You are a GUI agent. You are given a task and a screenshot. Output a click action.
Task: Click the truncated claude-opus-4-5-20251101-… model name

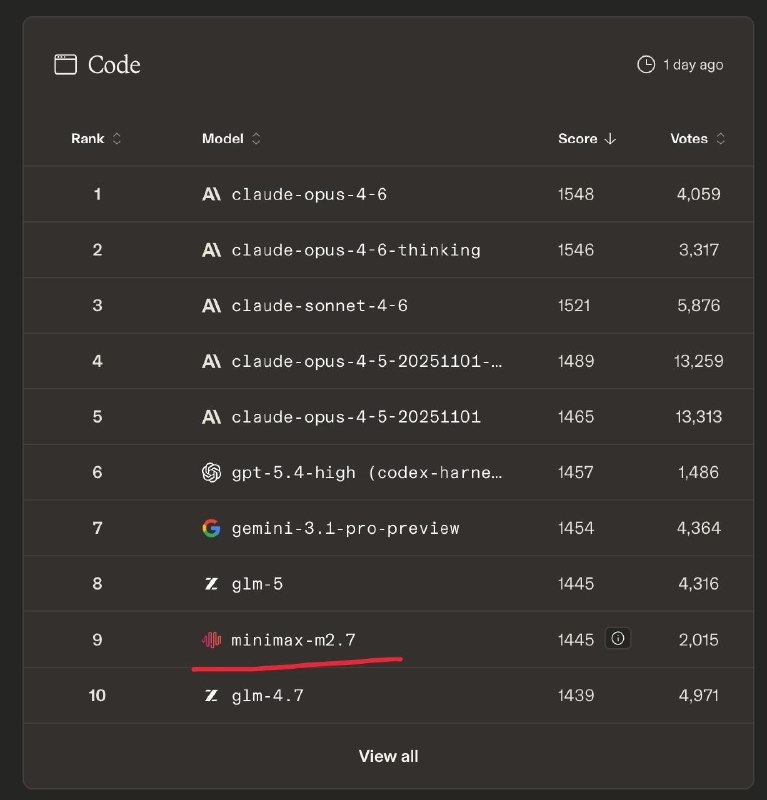pyautogui.click(x=366, y=361)
